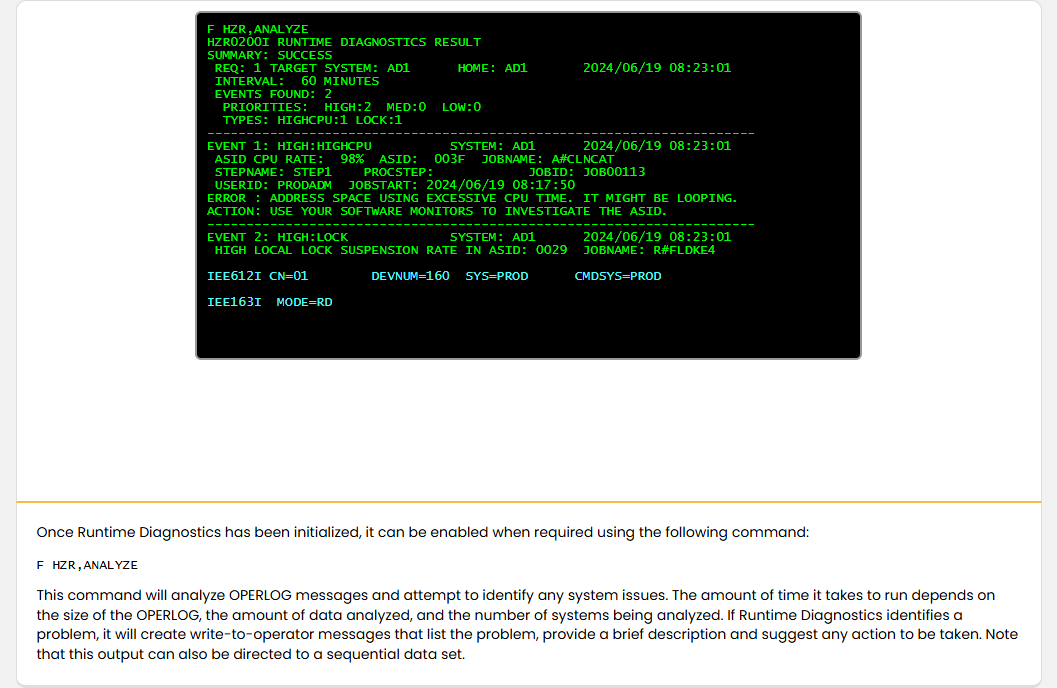Click 'ACTION: USE YOUR SOFTWARE MONITORS' line
1057x688 pixels.
click(437, 211)
